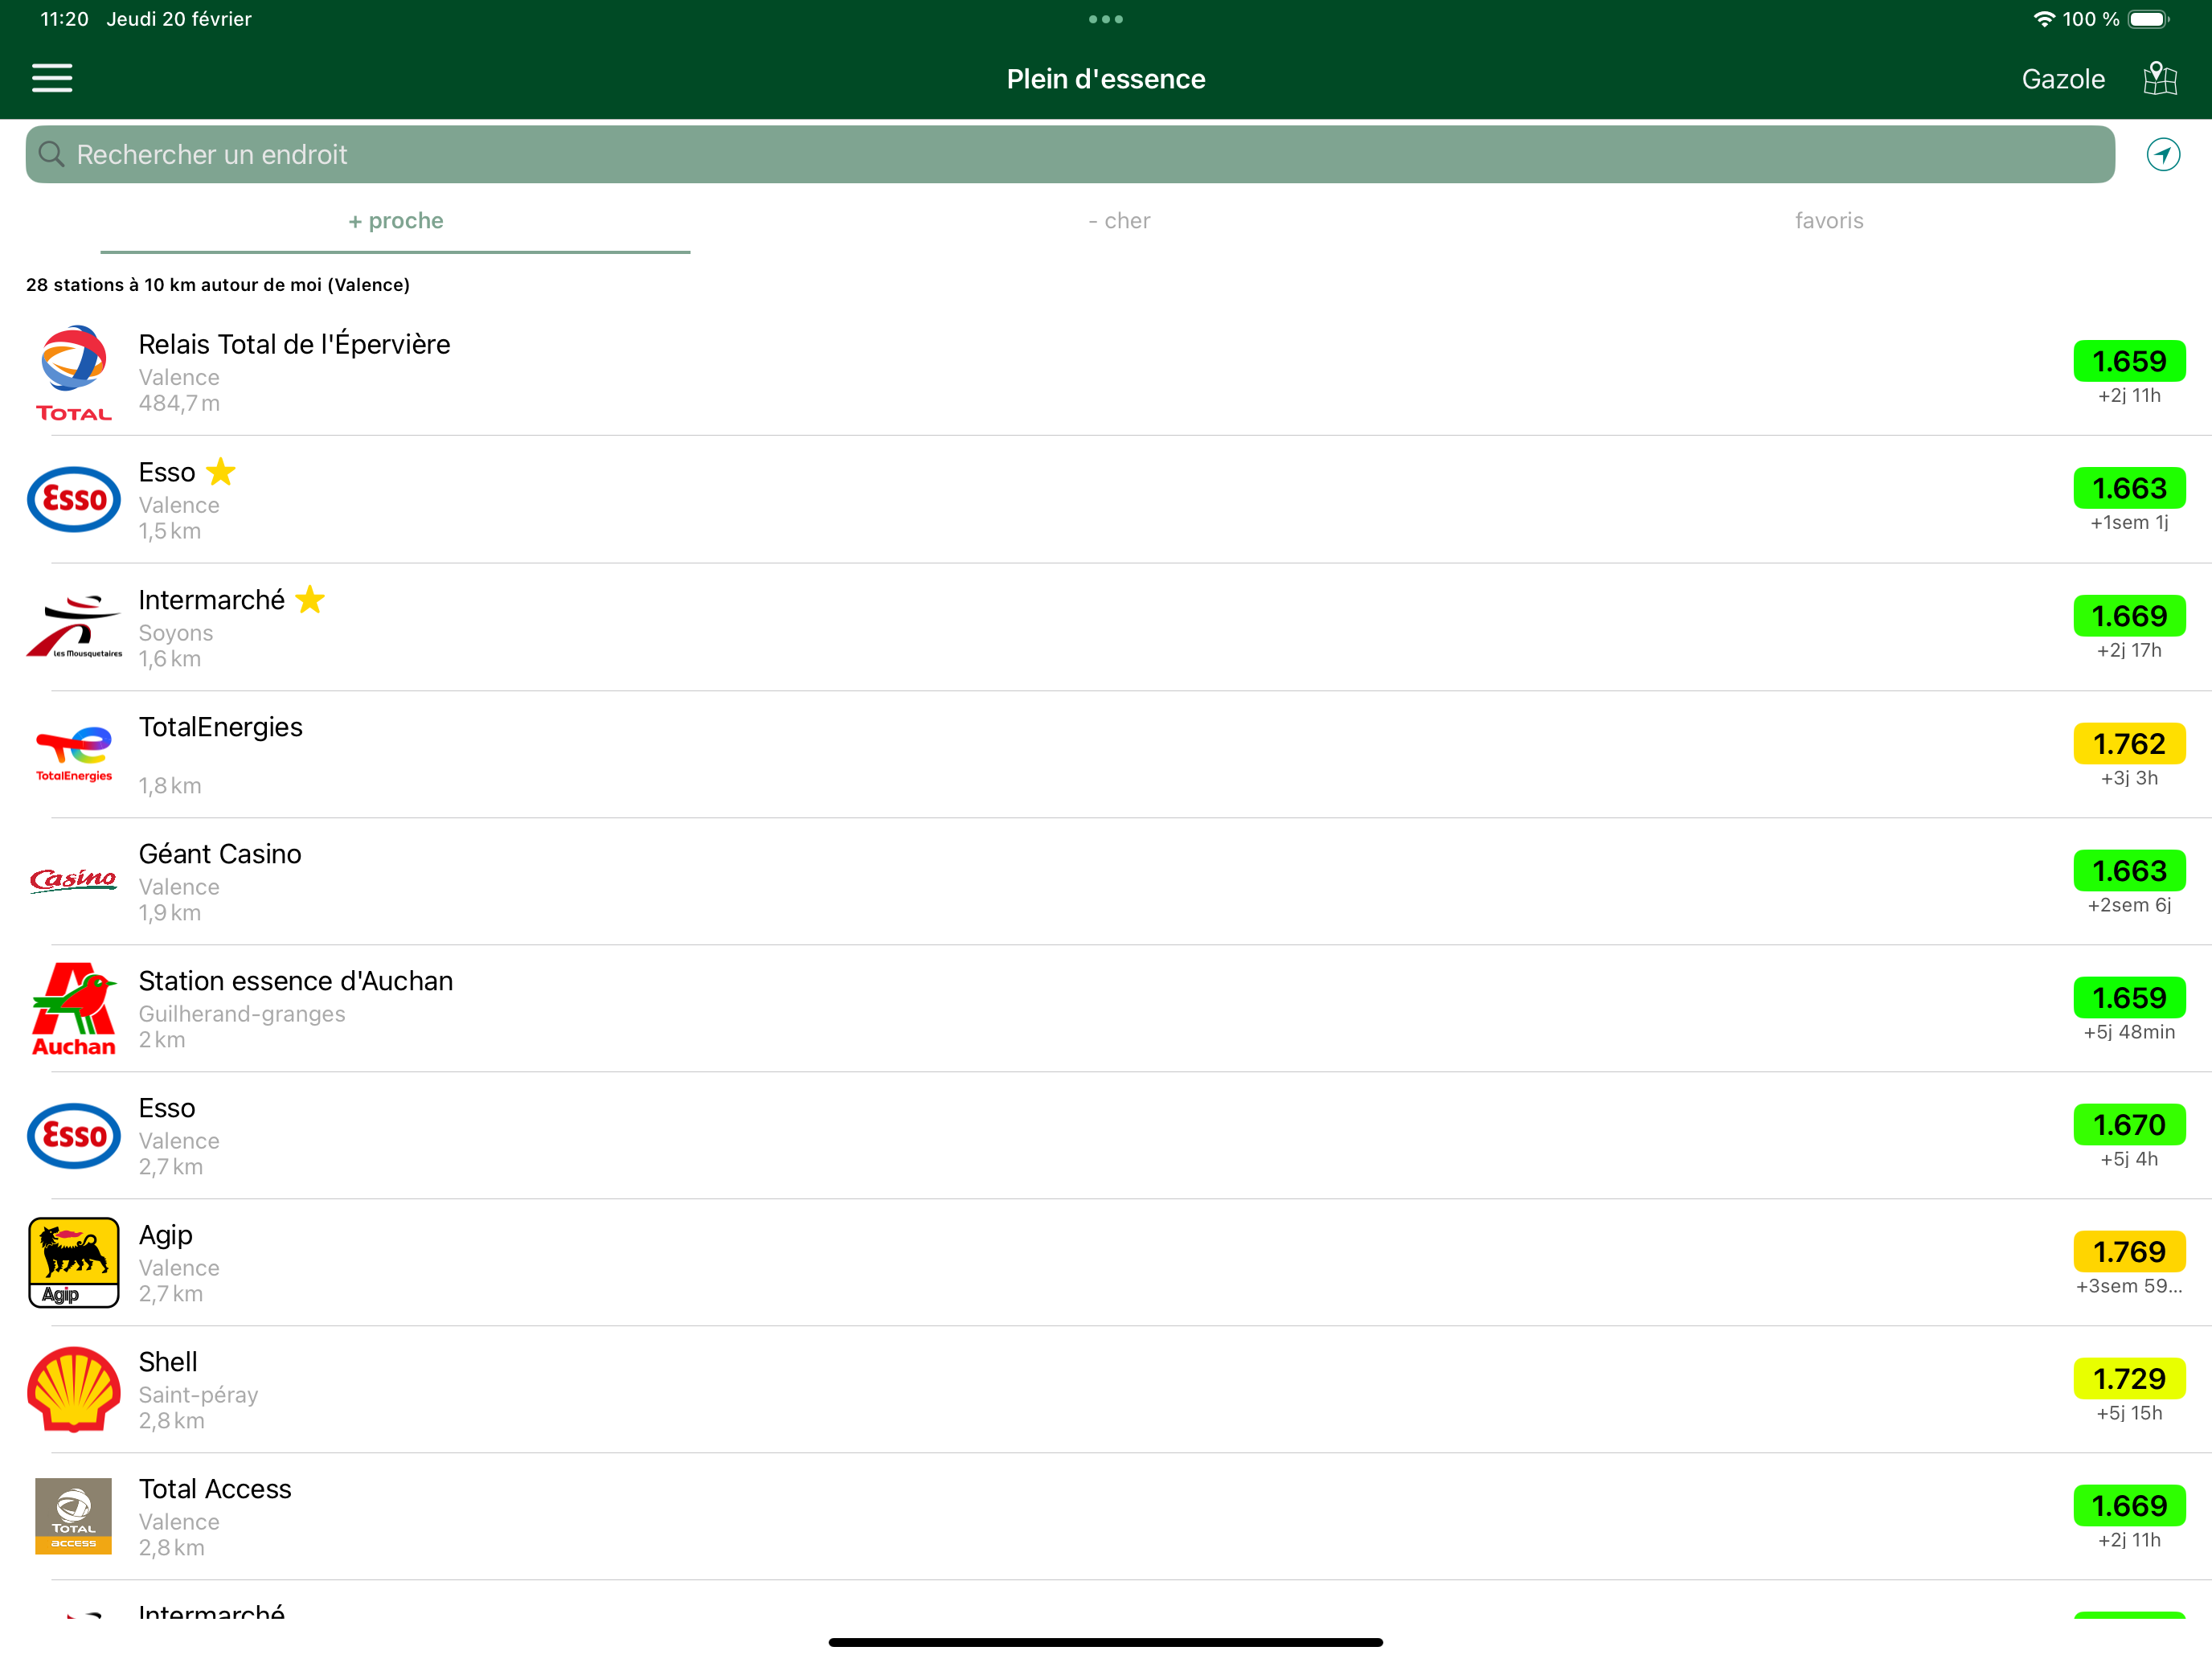Switch to the '+ proche' tab
This screenshot has height=1659, width=2212.
pyautogui.click(x=396, y=221)
